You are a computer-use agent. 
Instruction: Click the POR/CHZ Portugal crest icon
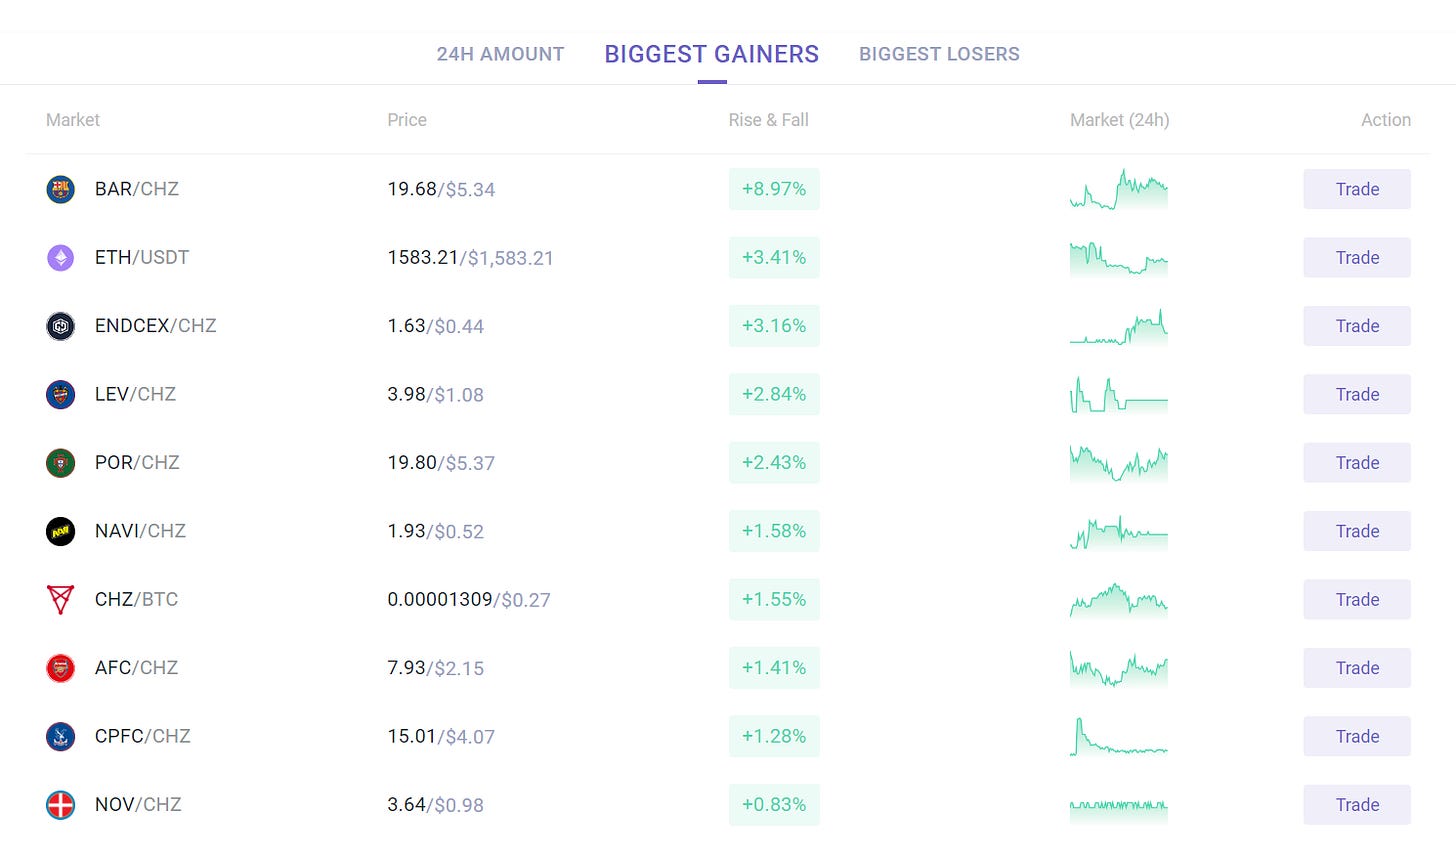point(61,463)
